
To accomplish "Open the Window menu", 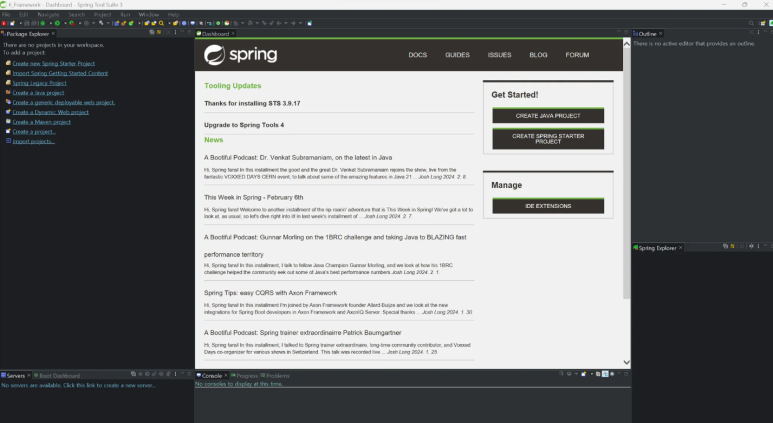I will [148, 15].
